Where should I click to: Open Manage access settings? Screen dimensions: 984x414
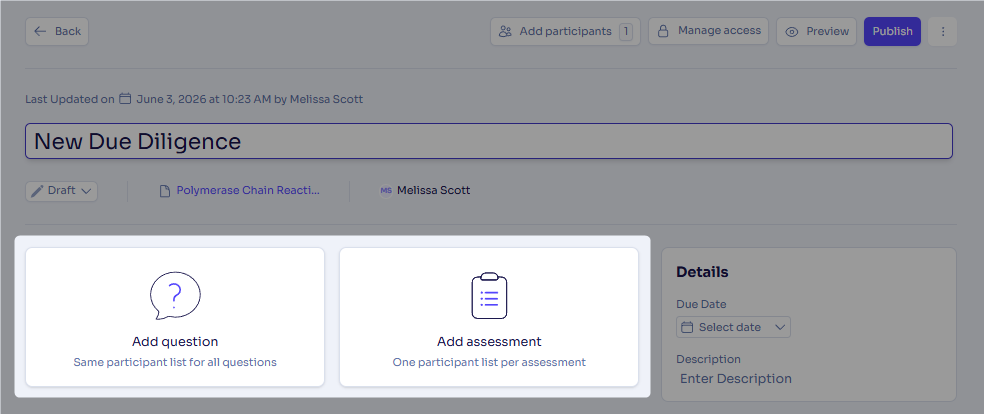(708, 31)
